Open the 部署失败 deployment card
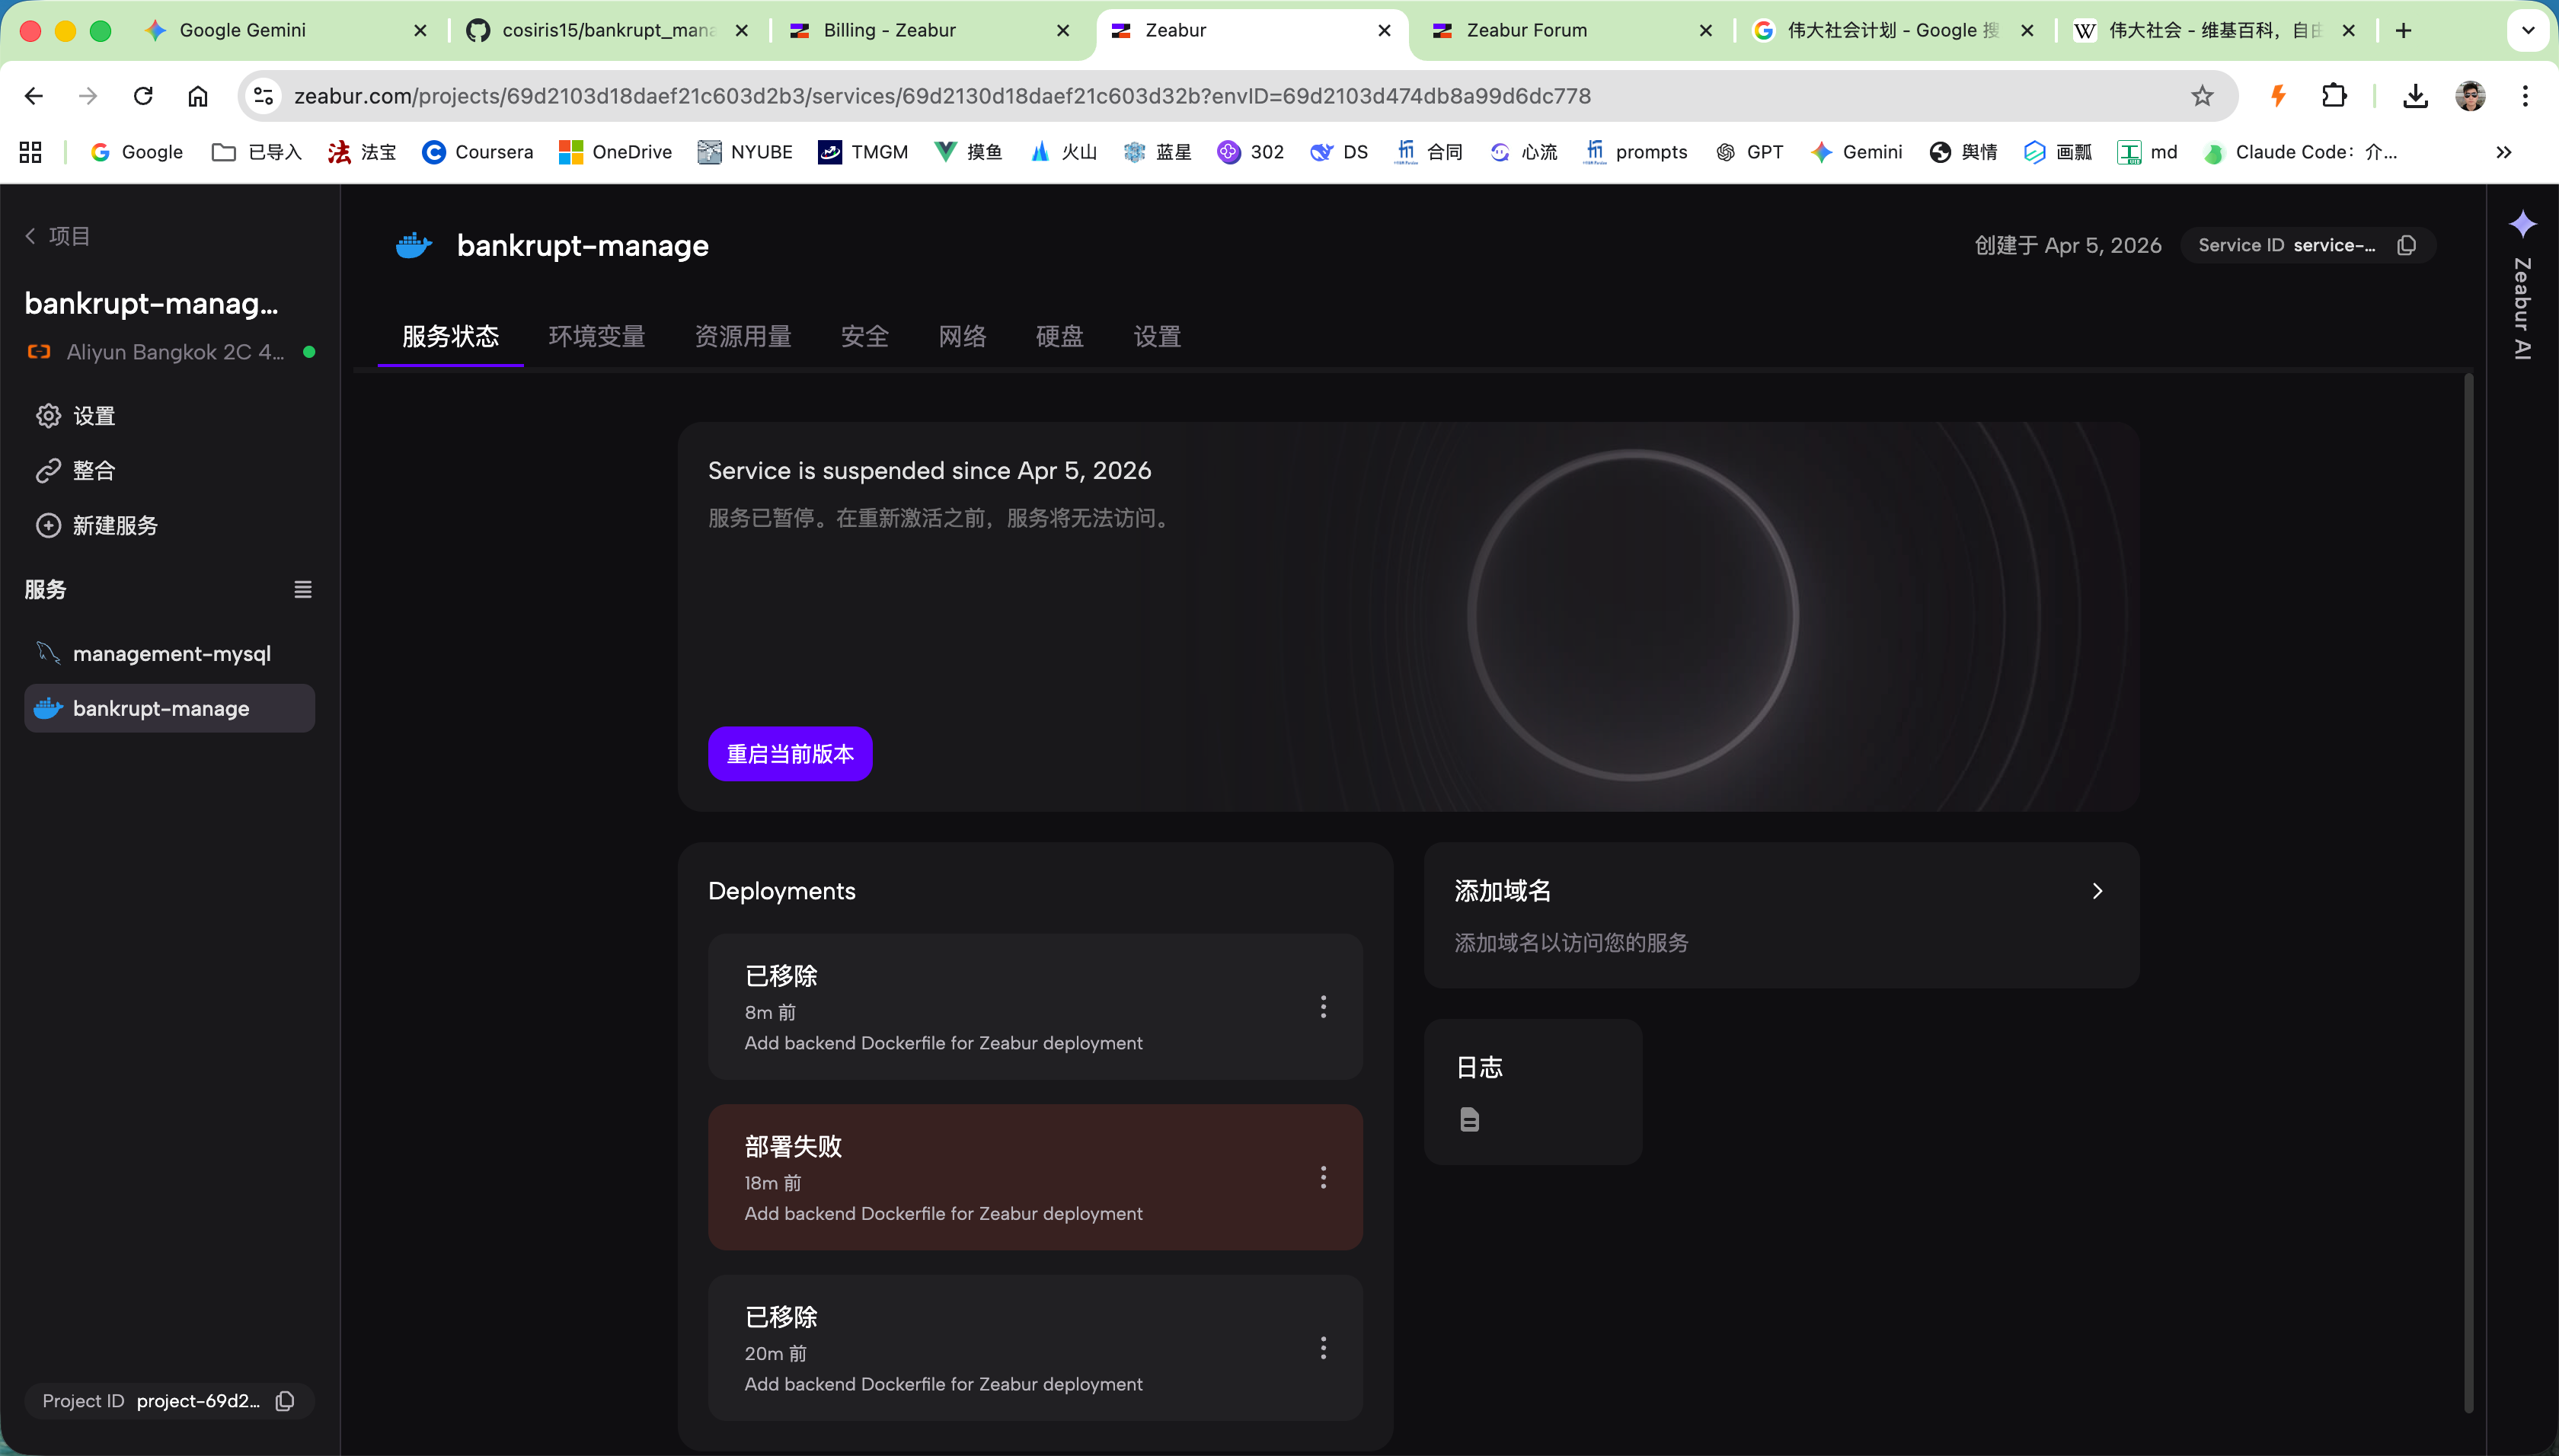The width and height of the screenshot is (2559, 1456). (x=1035, y=1177)
